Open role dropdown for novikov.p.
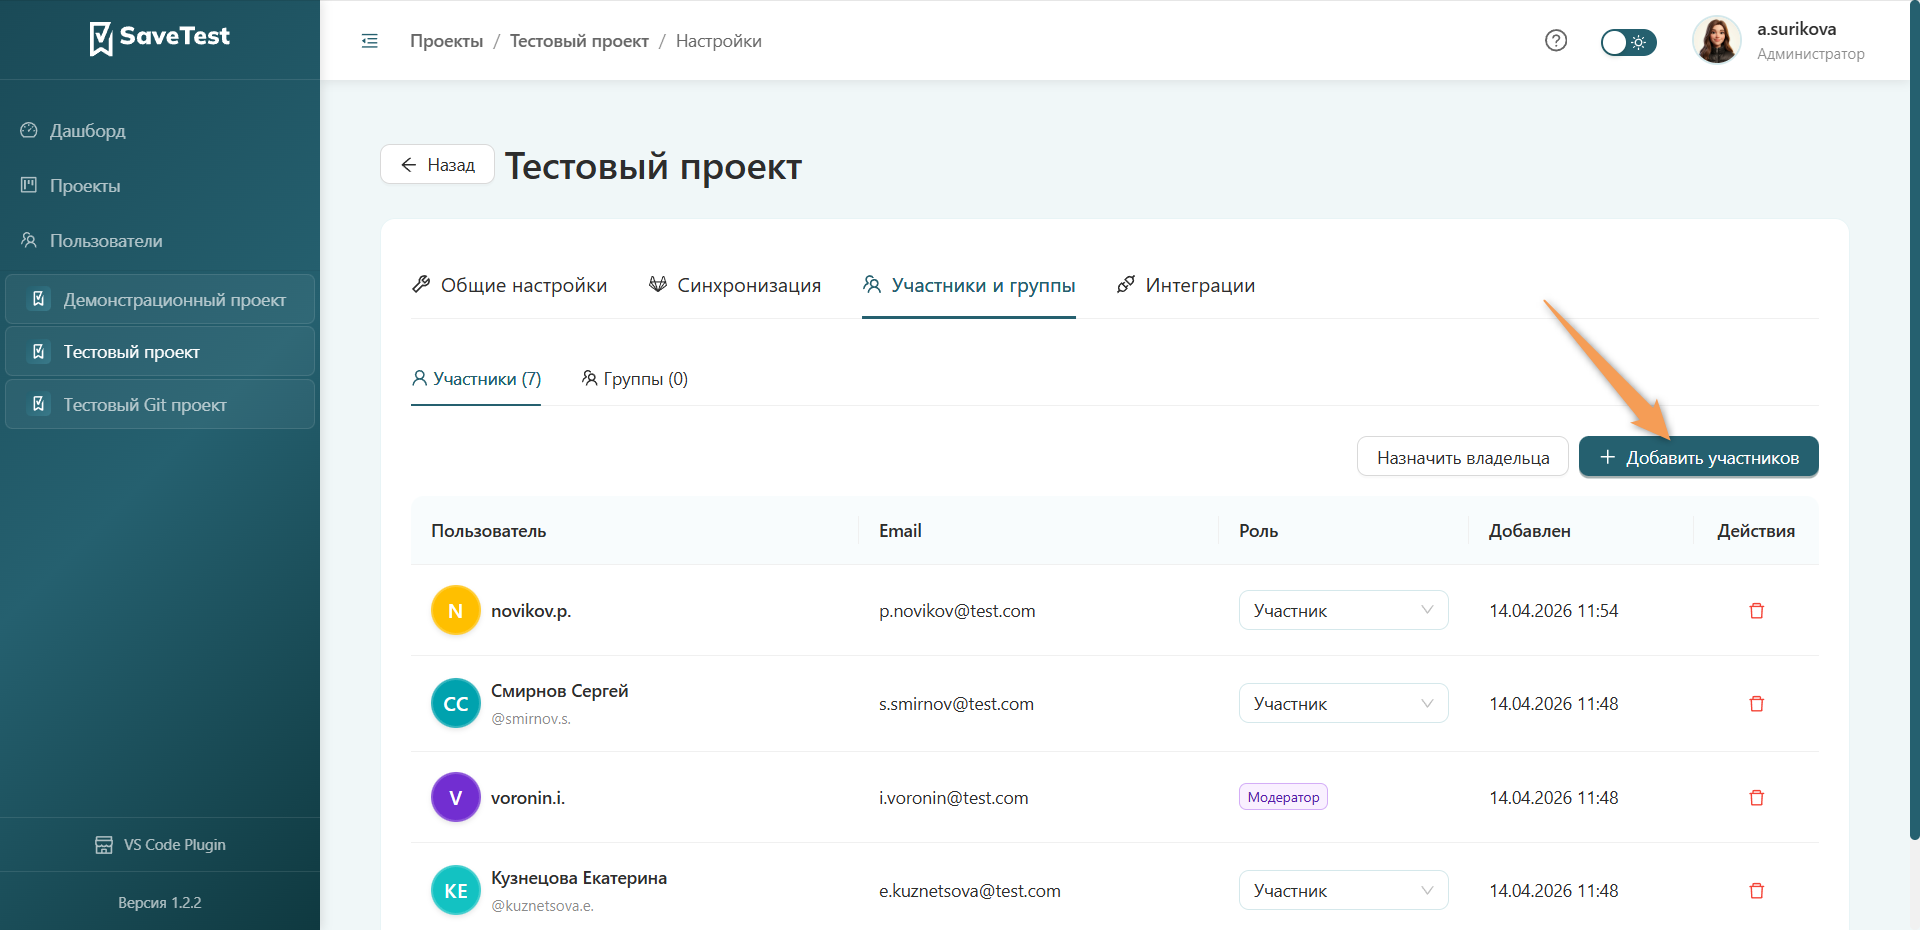 [1344, 611]
